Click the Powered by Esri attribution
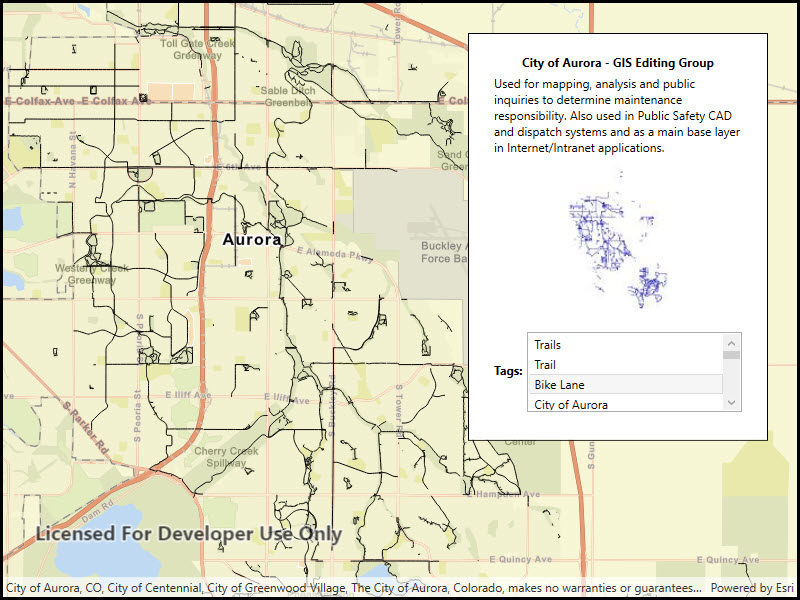This screenshot has height=600, width=800. pyautogui.click(x=752, y=588)
